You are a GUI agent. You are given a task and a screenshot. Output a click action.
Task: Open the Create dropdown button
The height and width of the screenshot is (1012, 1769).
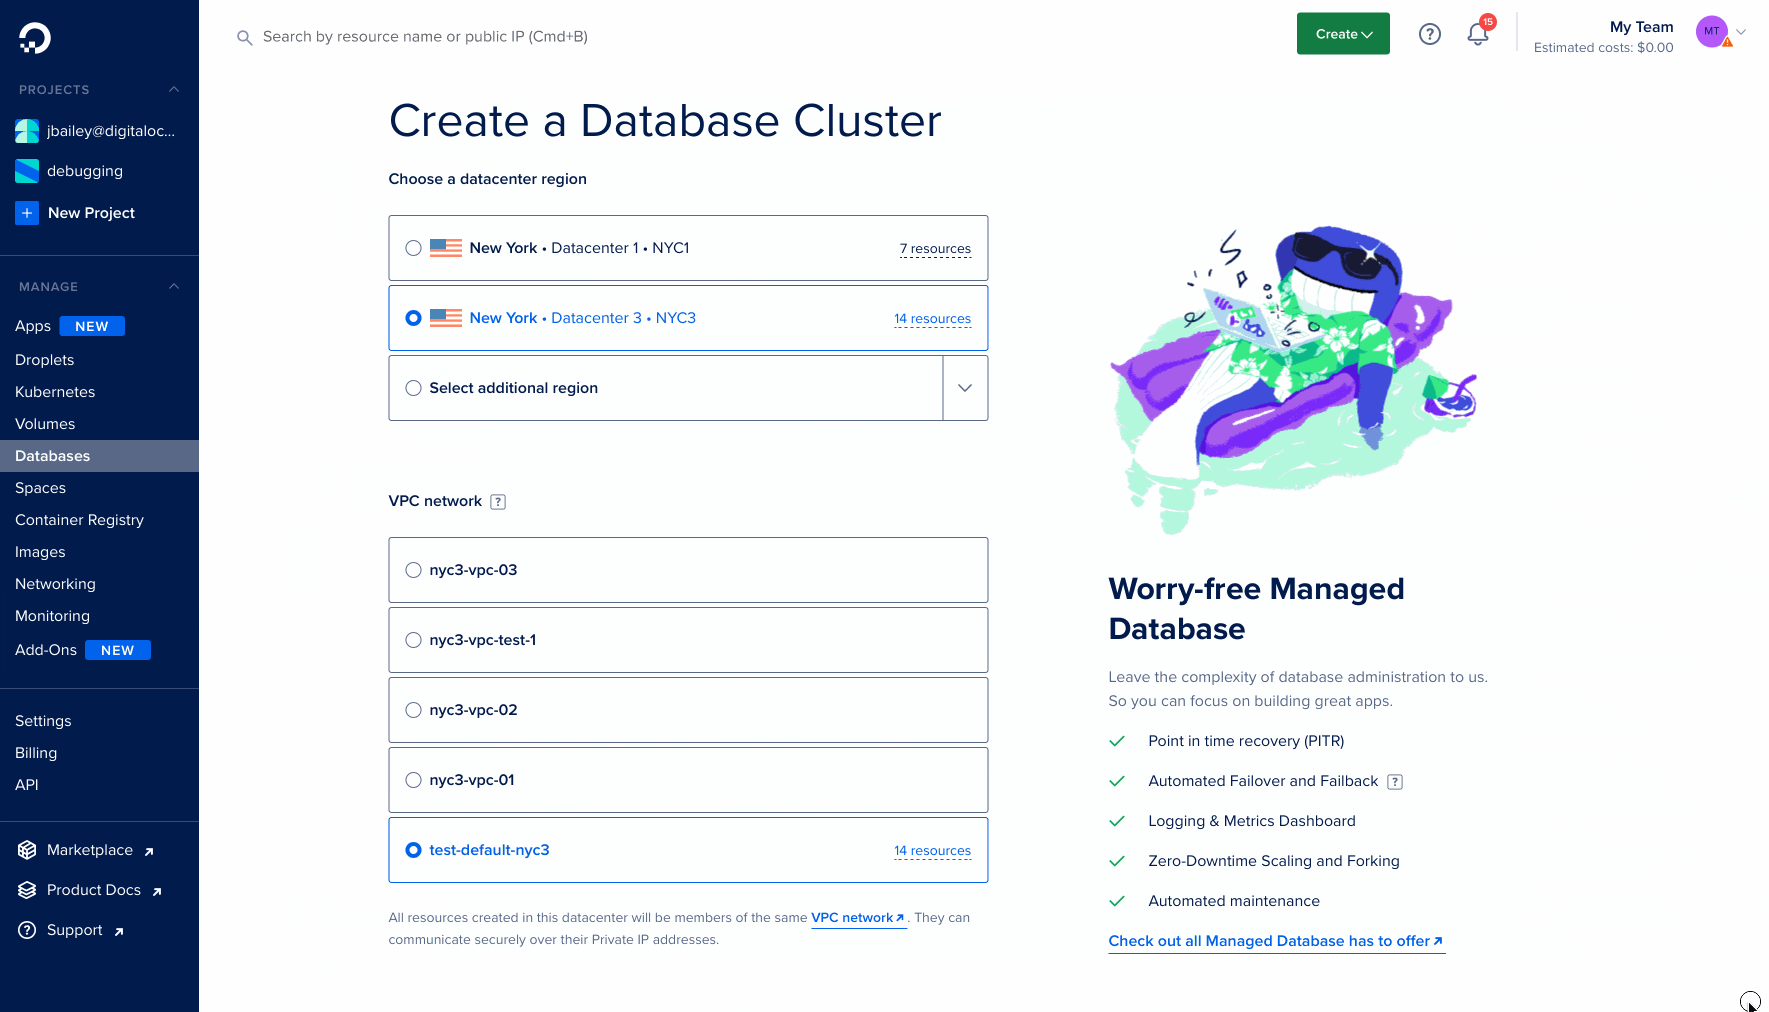[1343, 34]
